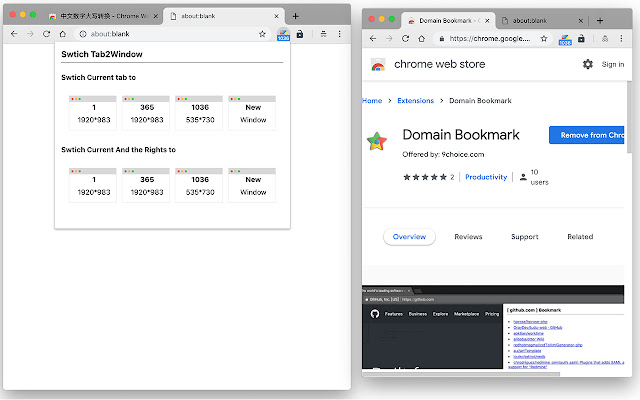Open Chrome three-dot menu in right window

621,38
